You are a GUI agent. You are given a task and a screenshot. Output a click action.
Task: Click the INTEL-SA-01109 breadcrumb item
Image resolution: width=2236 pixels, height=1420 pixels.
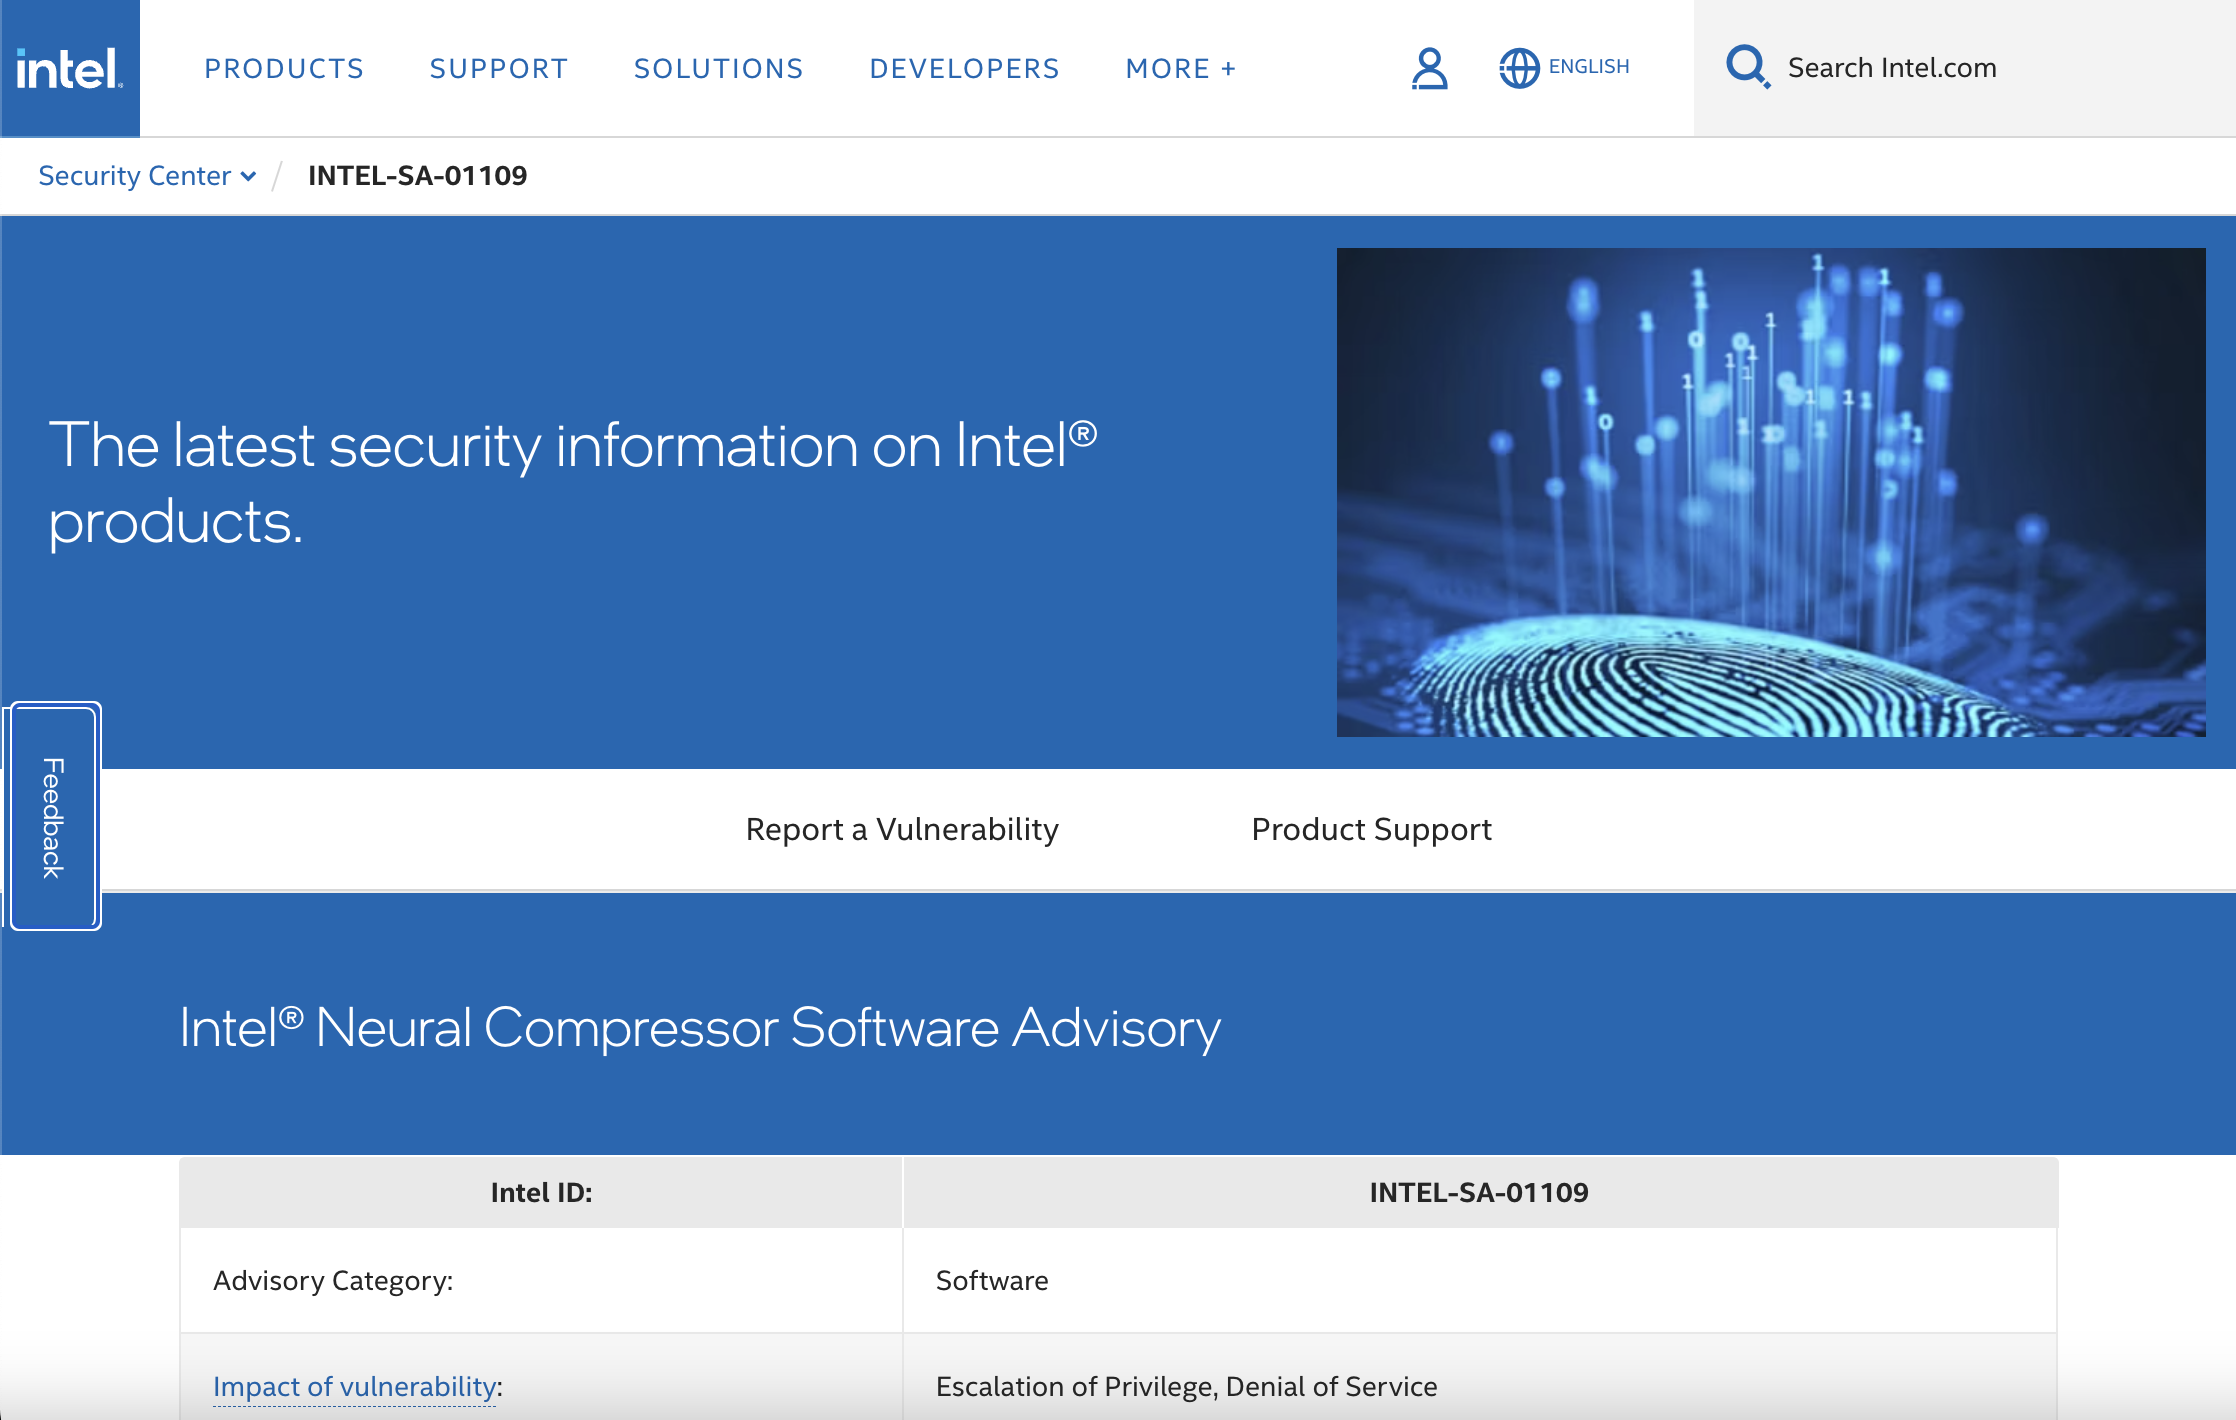(x=417, y=176)
